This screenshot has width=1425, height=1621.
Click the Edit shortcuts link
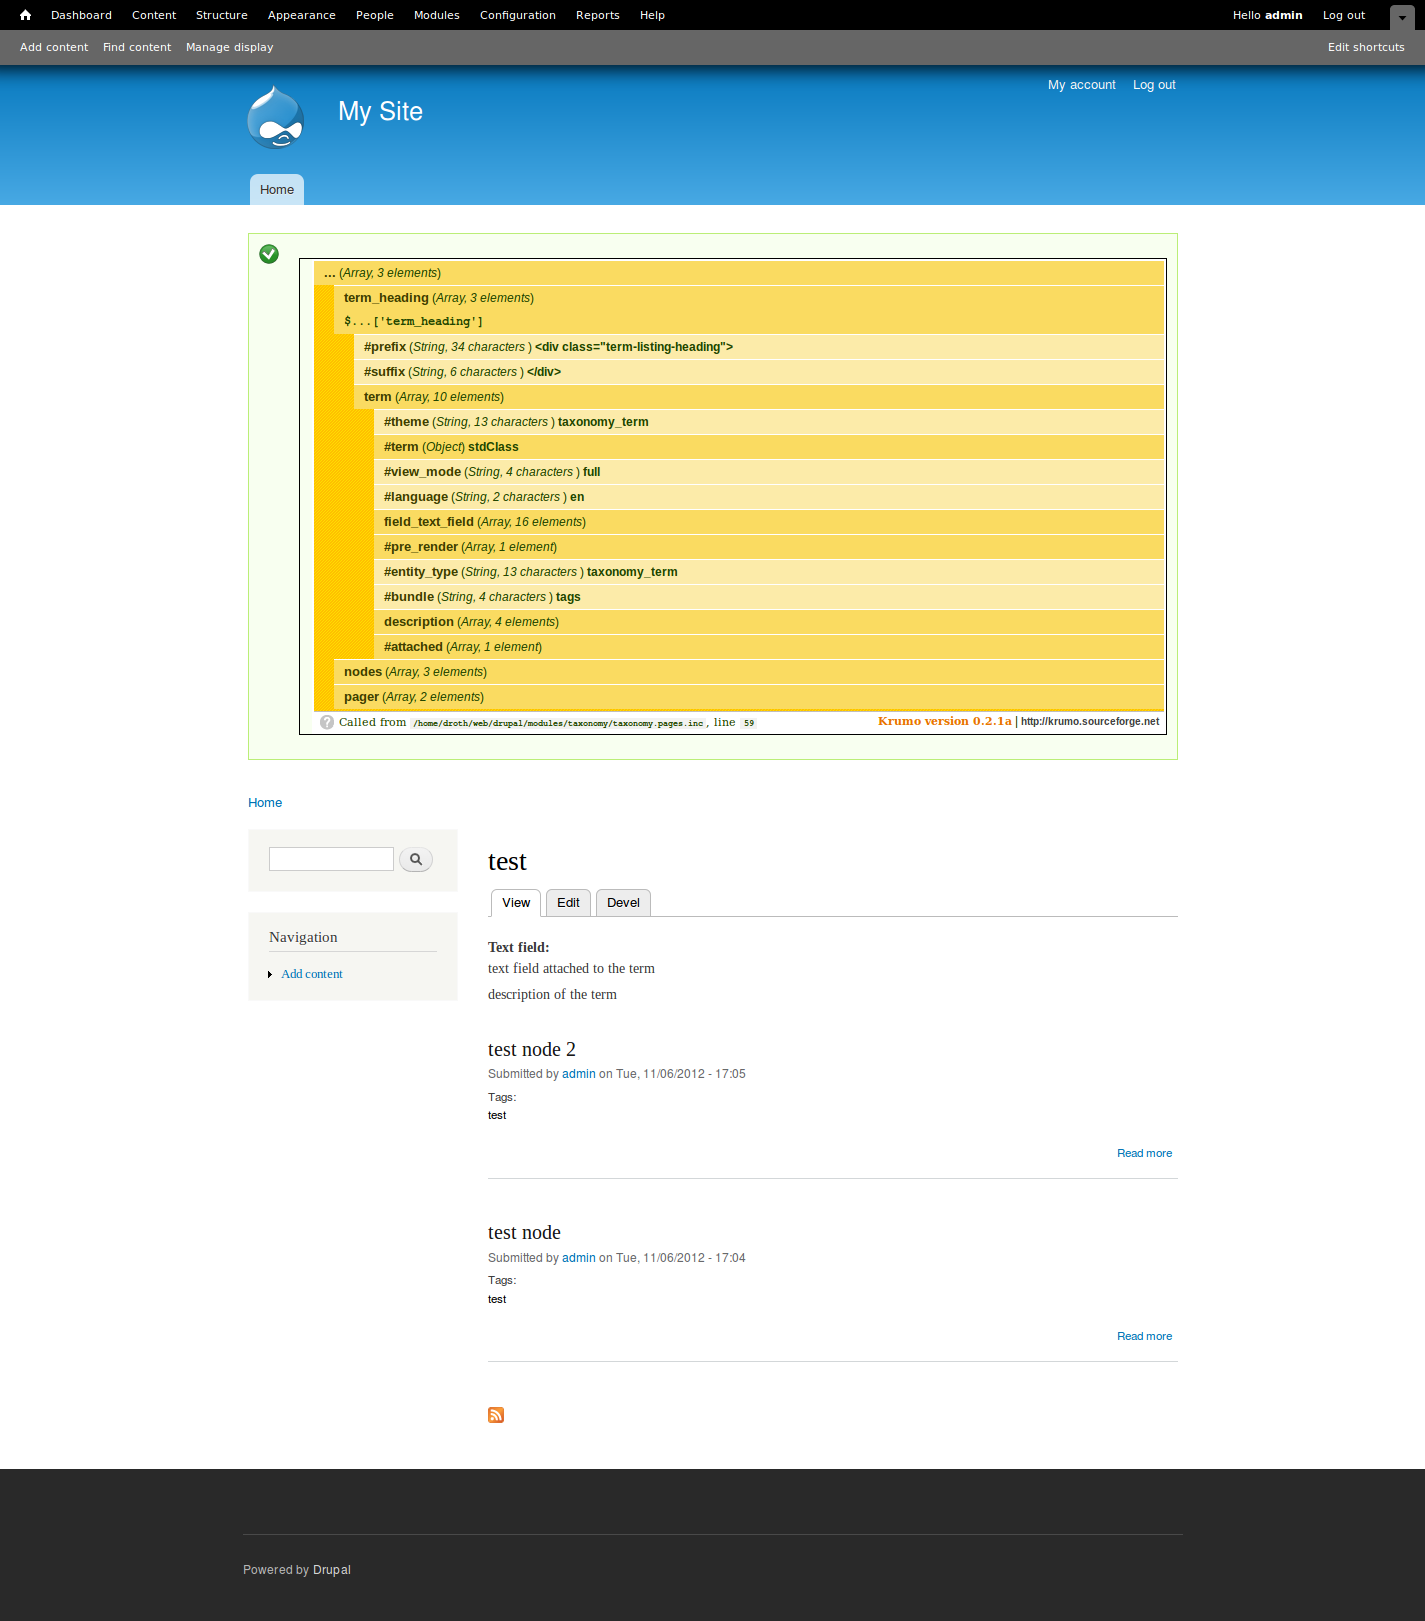(x=1365, y=47)
